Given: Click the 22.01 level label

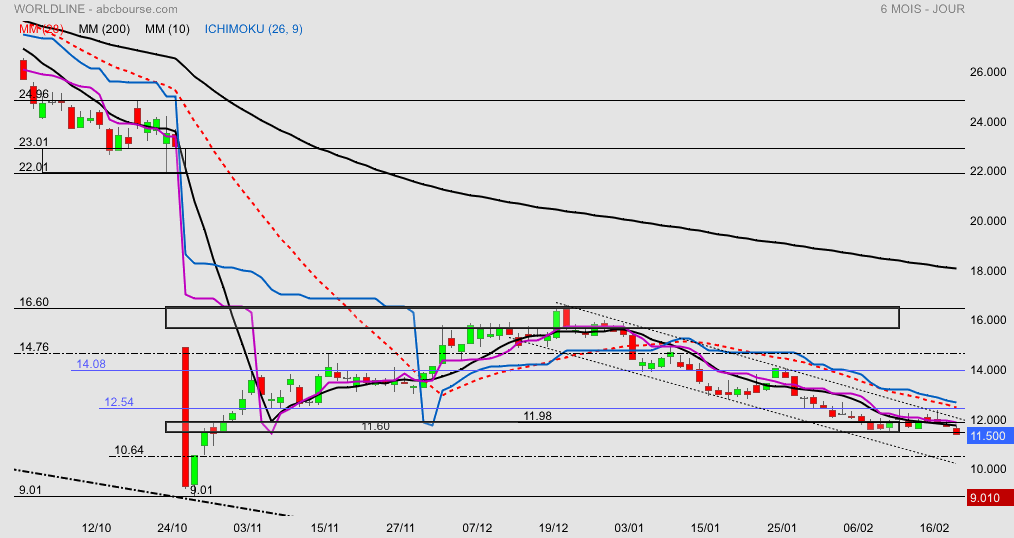Looking at the screenshot, I should coord(34,167).
